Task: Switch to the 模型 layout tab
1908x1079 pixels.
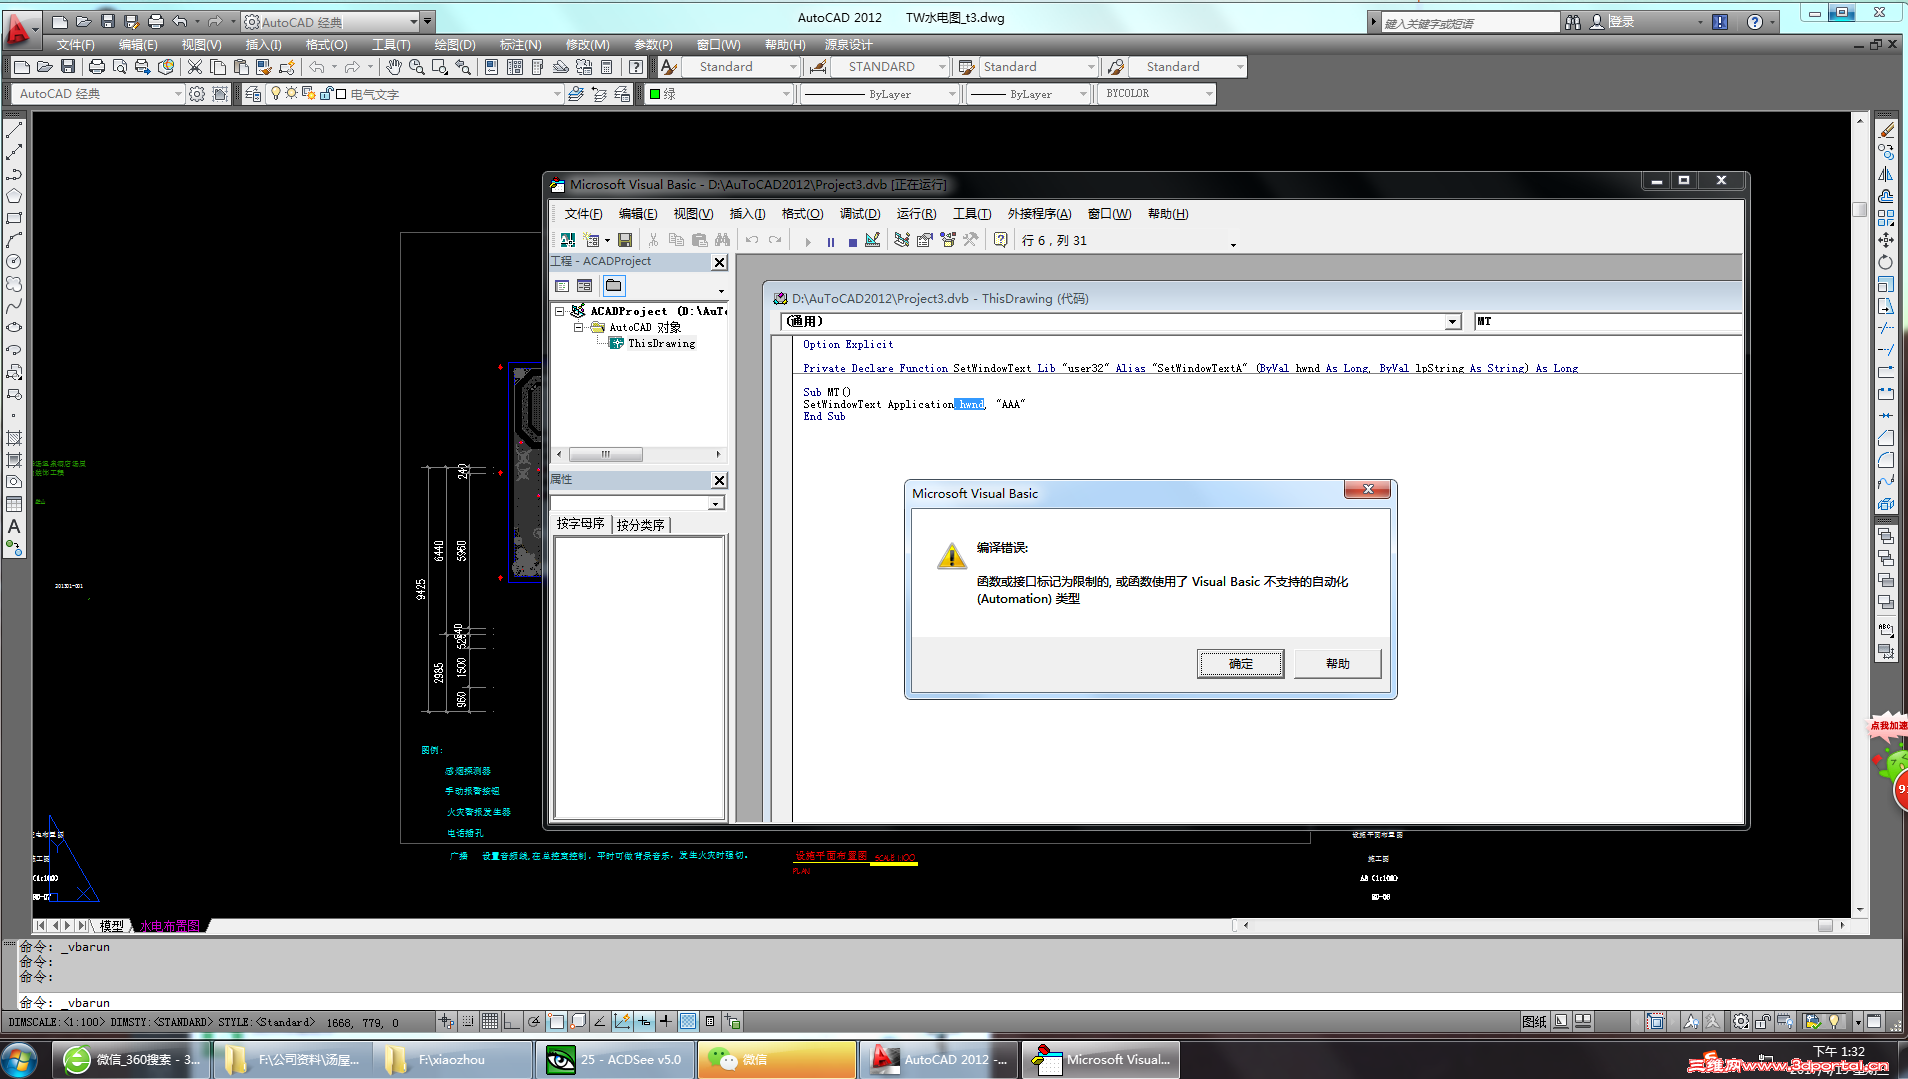Action: click(112, 926)
